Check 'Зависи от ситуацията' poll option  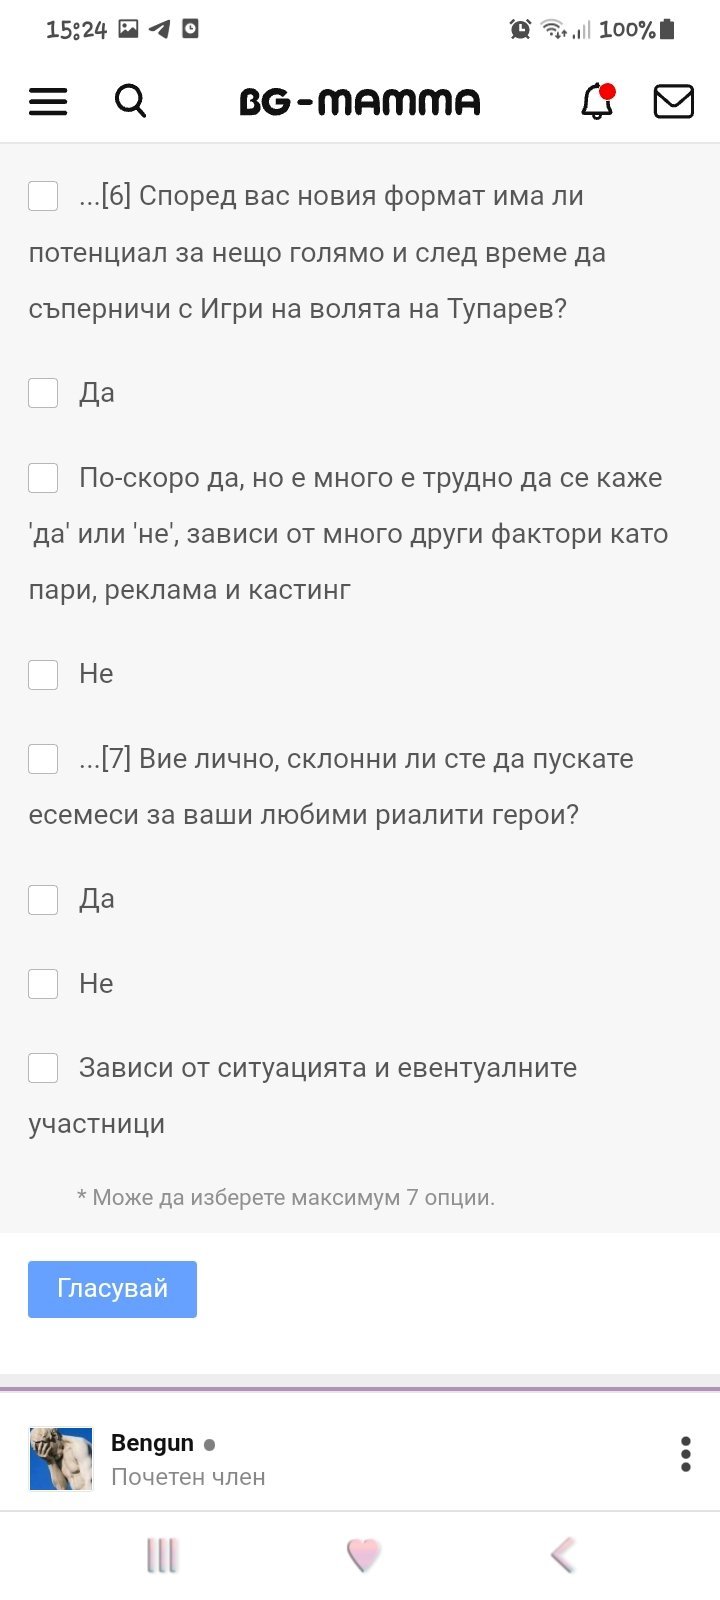pos(43,1068)
